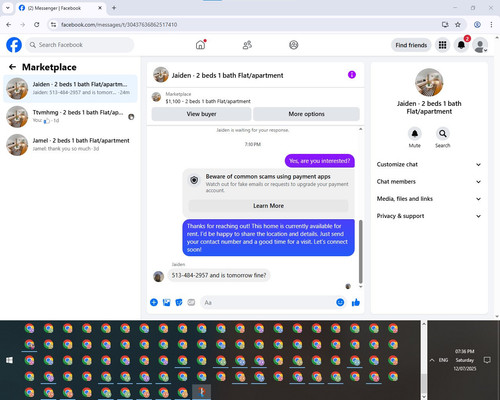Open Ttvmhmg conversation in Marketplace list
The height and width of the screenshot is (400, 500).
coord(70,116)
